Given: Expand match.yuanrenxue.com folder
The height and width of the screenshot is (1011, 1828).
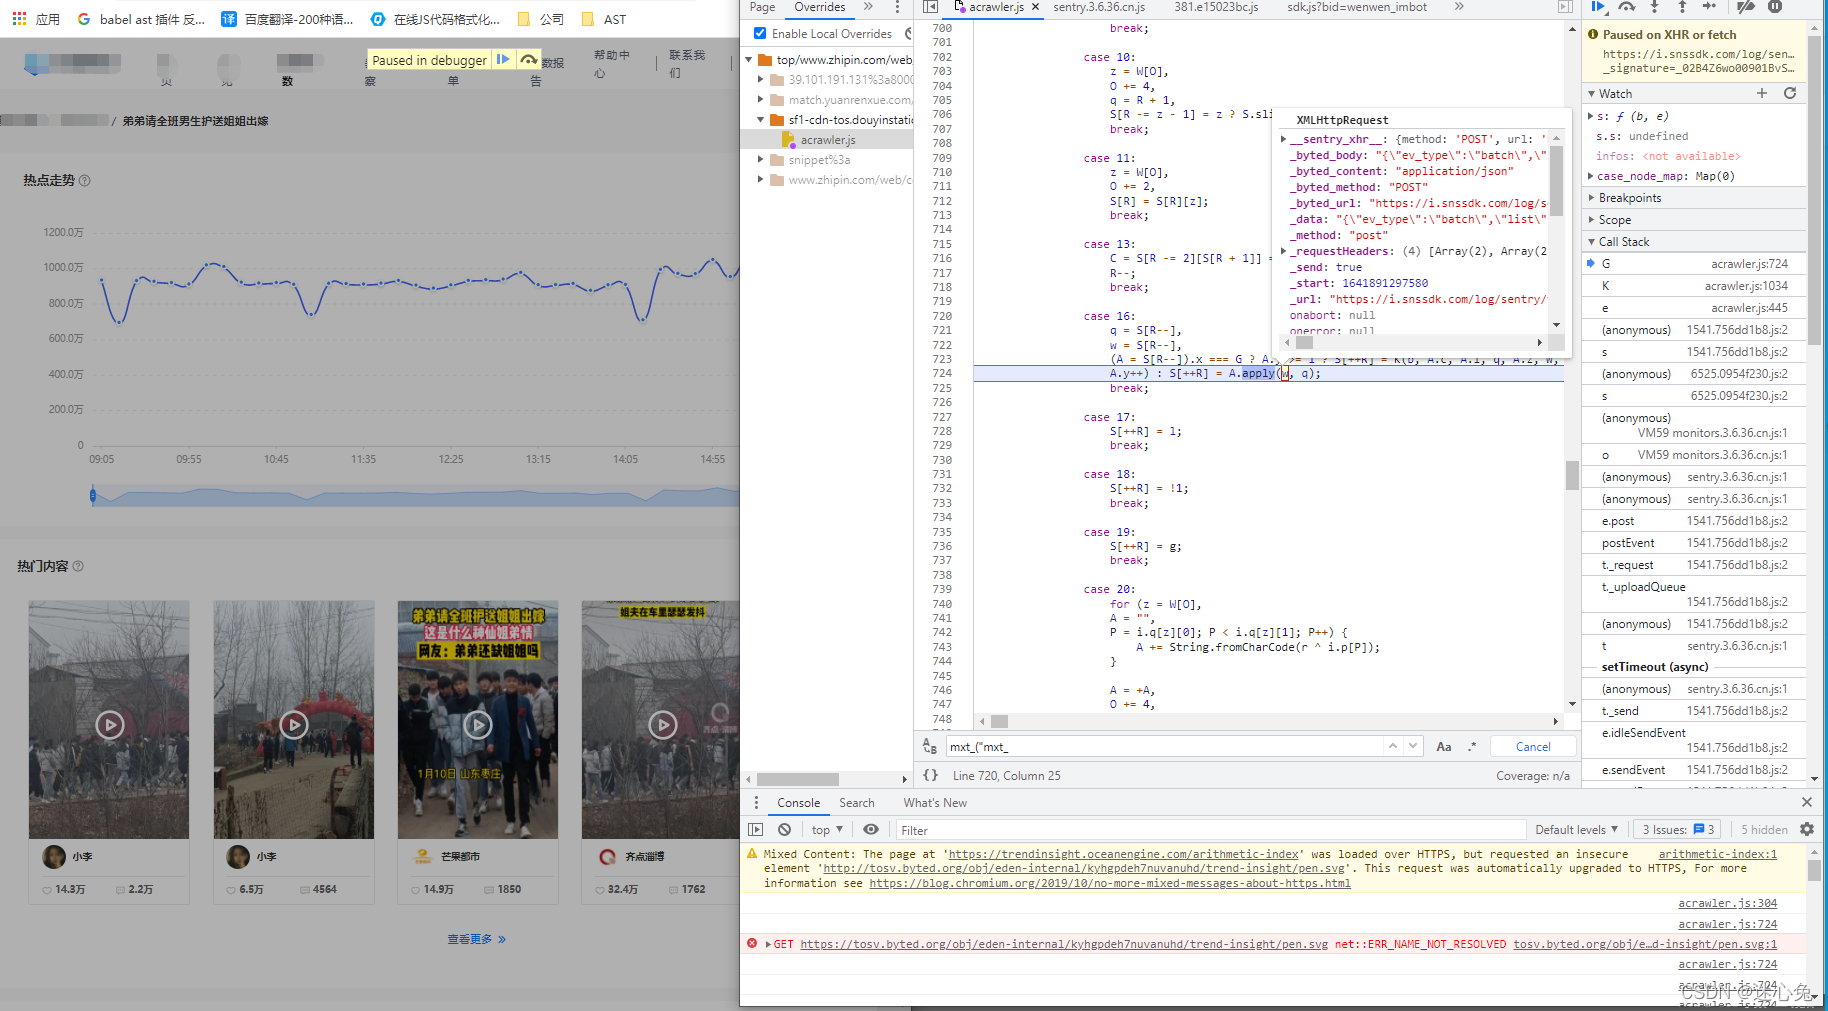Looking at the screenshot, I should tap(761, 100).
